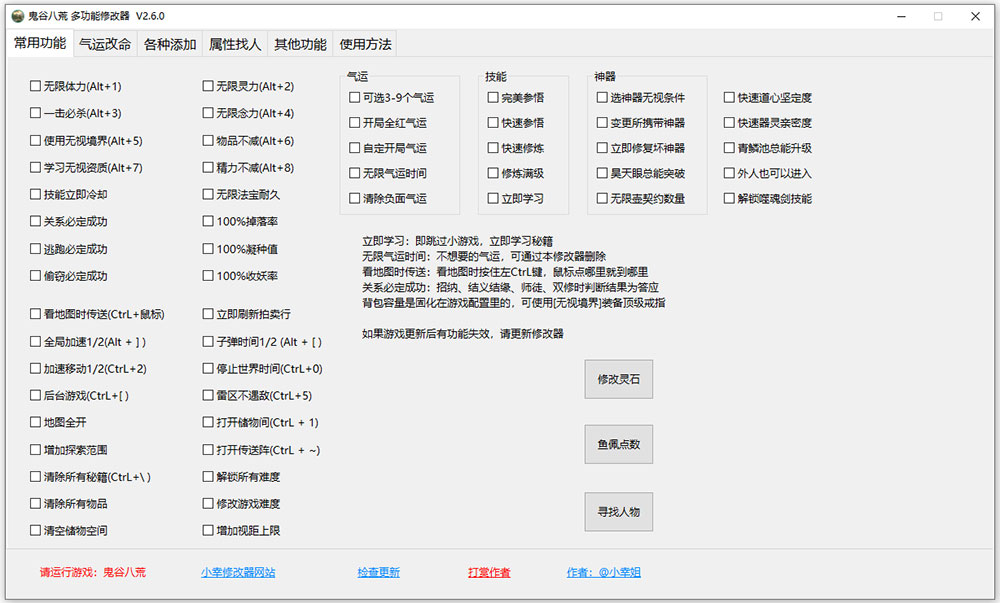Check 学习无视资质(Alt+7)
This screenshot has height=603, width=1000.
pyautogui.click(x=87, y=168)
